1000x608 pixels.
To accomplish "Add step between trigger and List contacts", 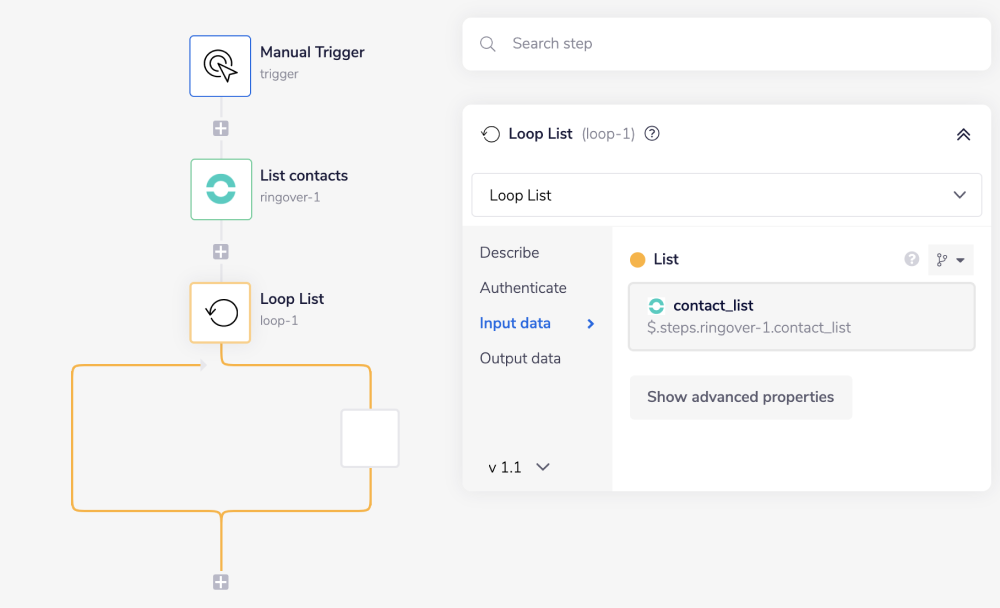I will click(221, 128).
